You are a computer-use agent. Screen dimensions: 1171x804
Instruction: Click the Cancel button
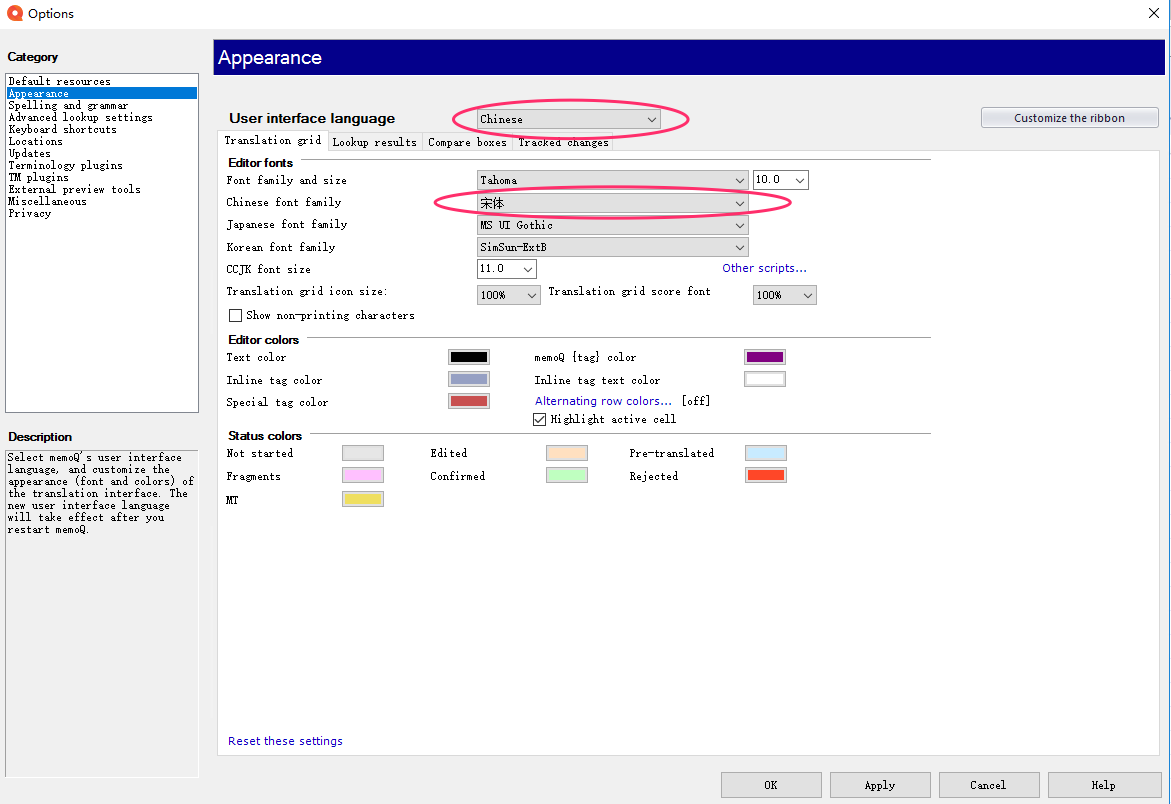[x=989, y=785]
